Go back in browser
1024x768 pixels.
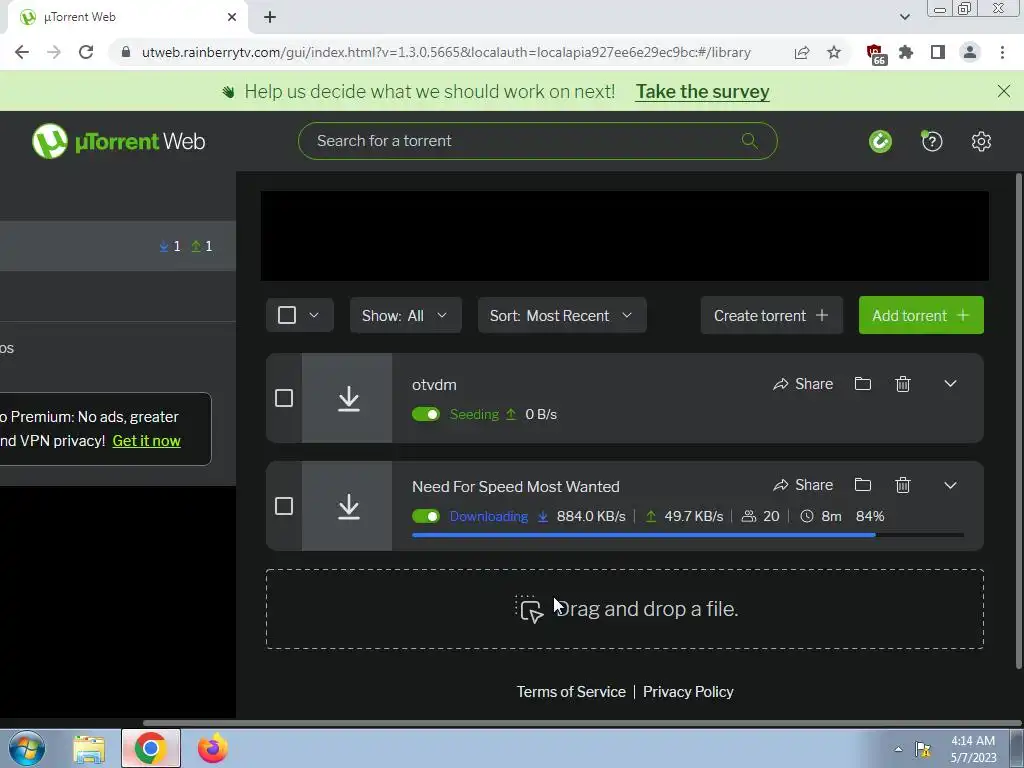coord(22,52)
